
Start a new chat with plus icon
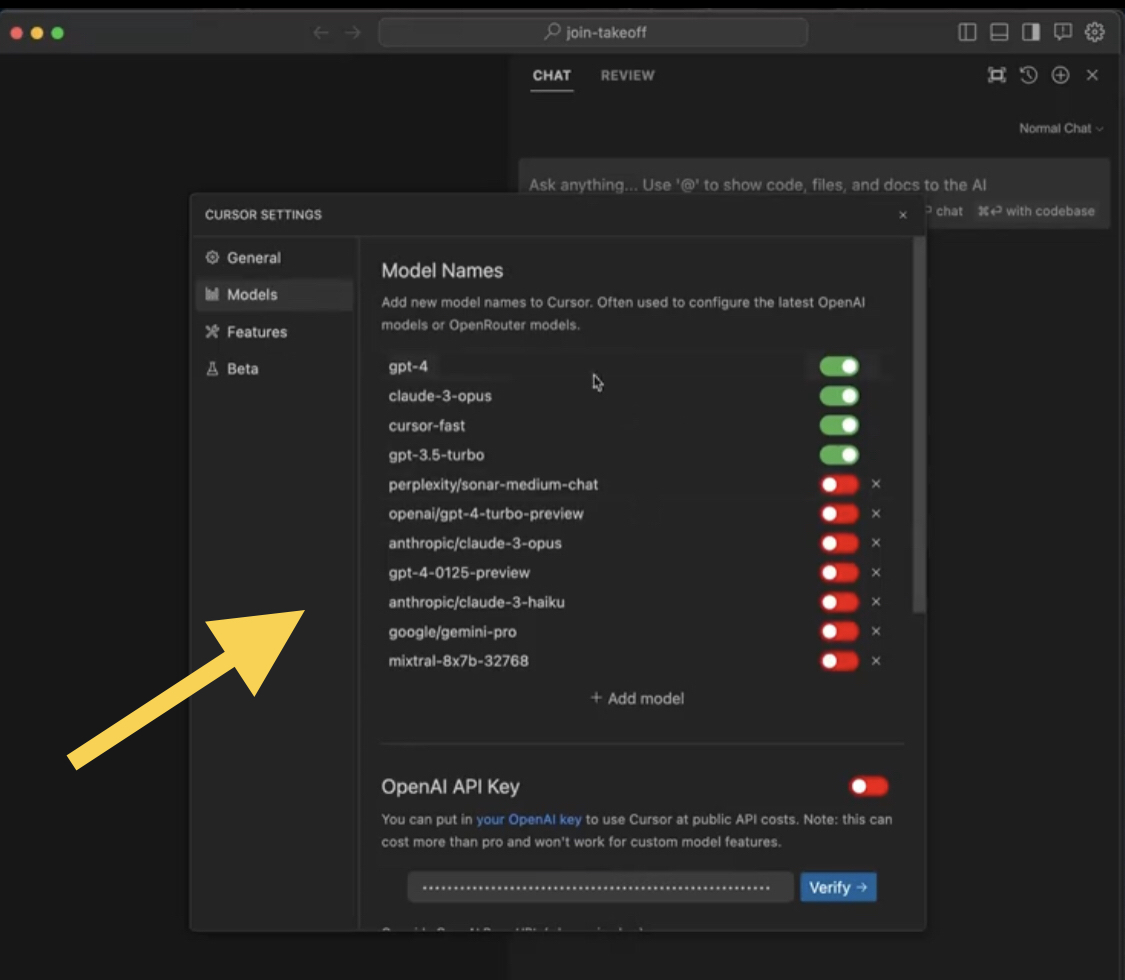pyautogui.click(x=1060, y=75)
